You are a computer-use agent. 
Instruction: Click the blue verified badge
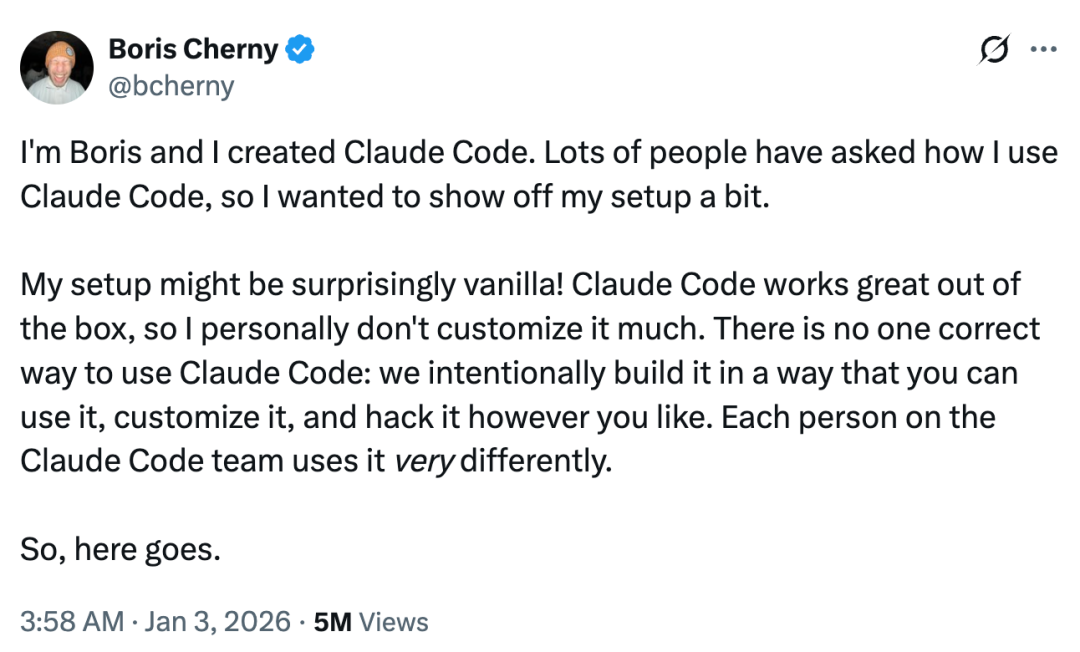coord(300,50)
